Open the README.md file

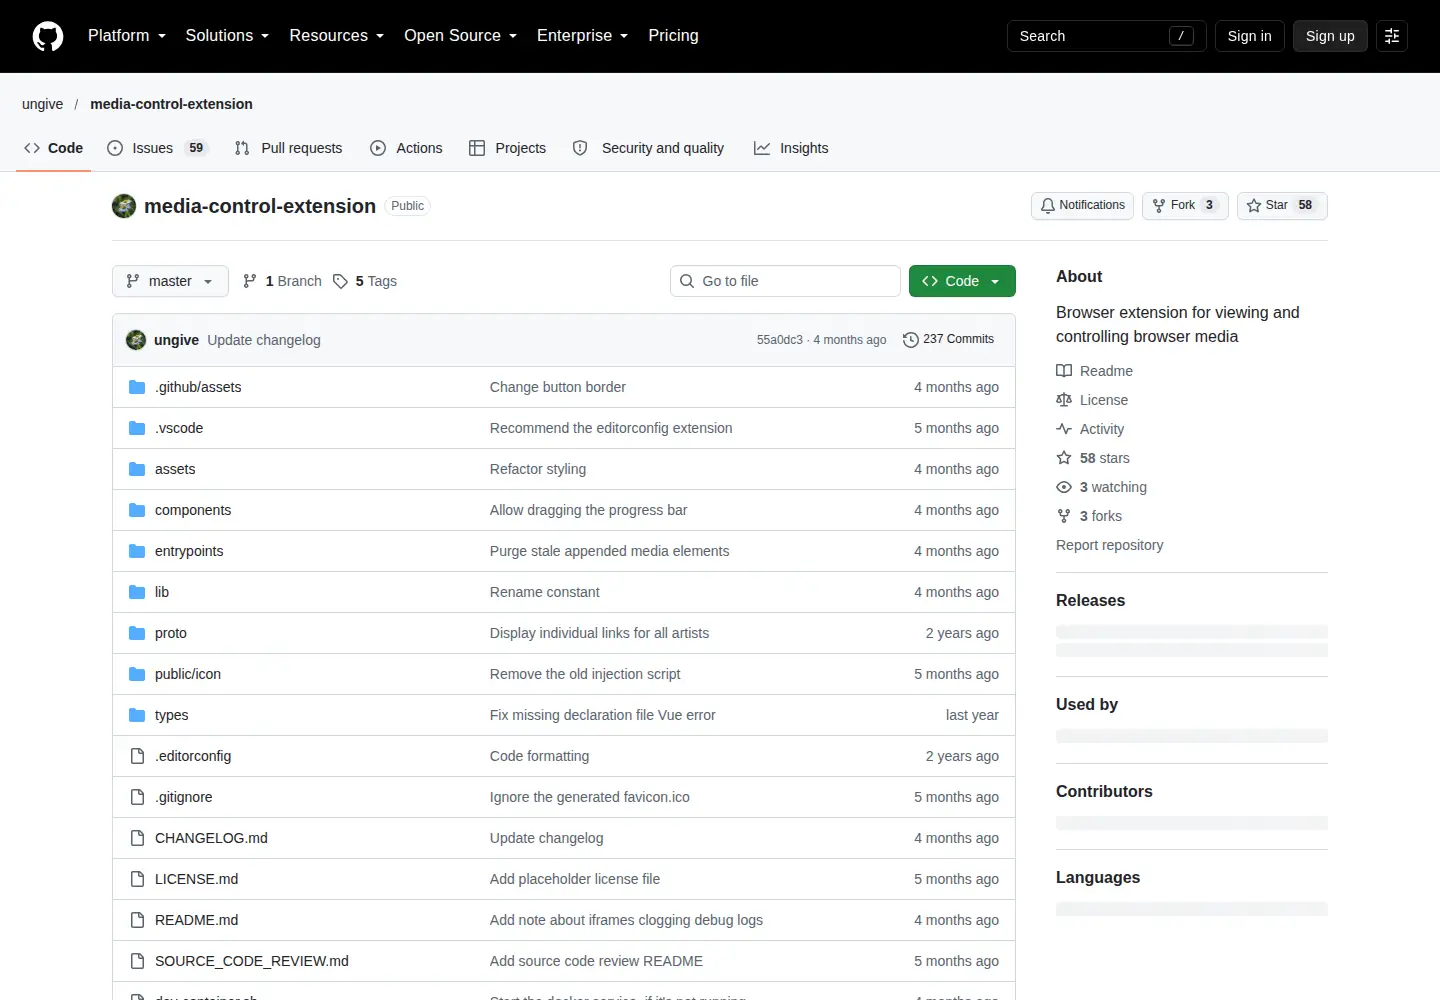pos(196,920)
